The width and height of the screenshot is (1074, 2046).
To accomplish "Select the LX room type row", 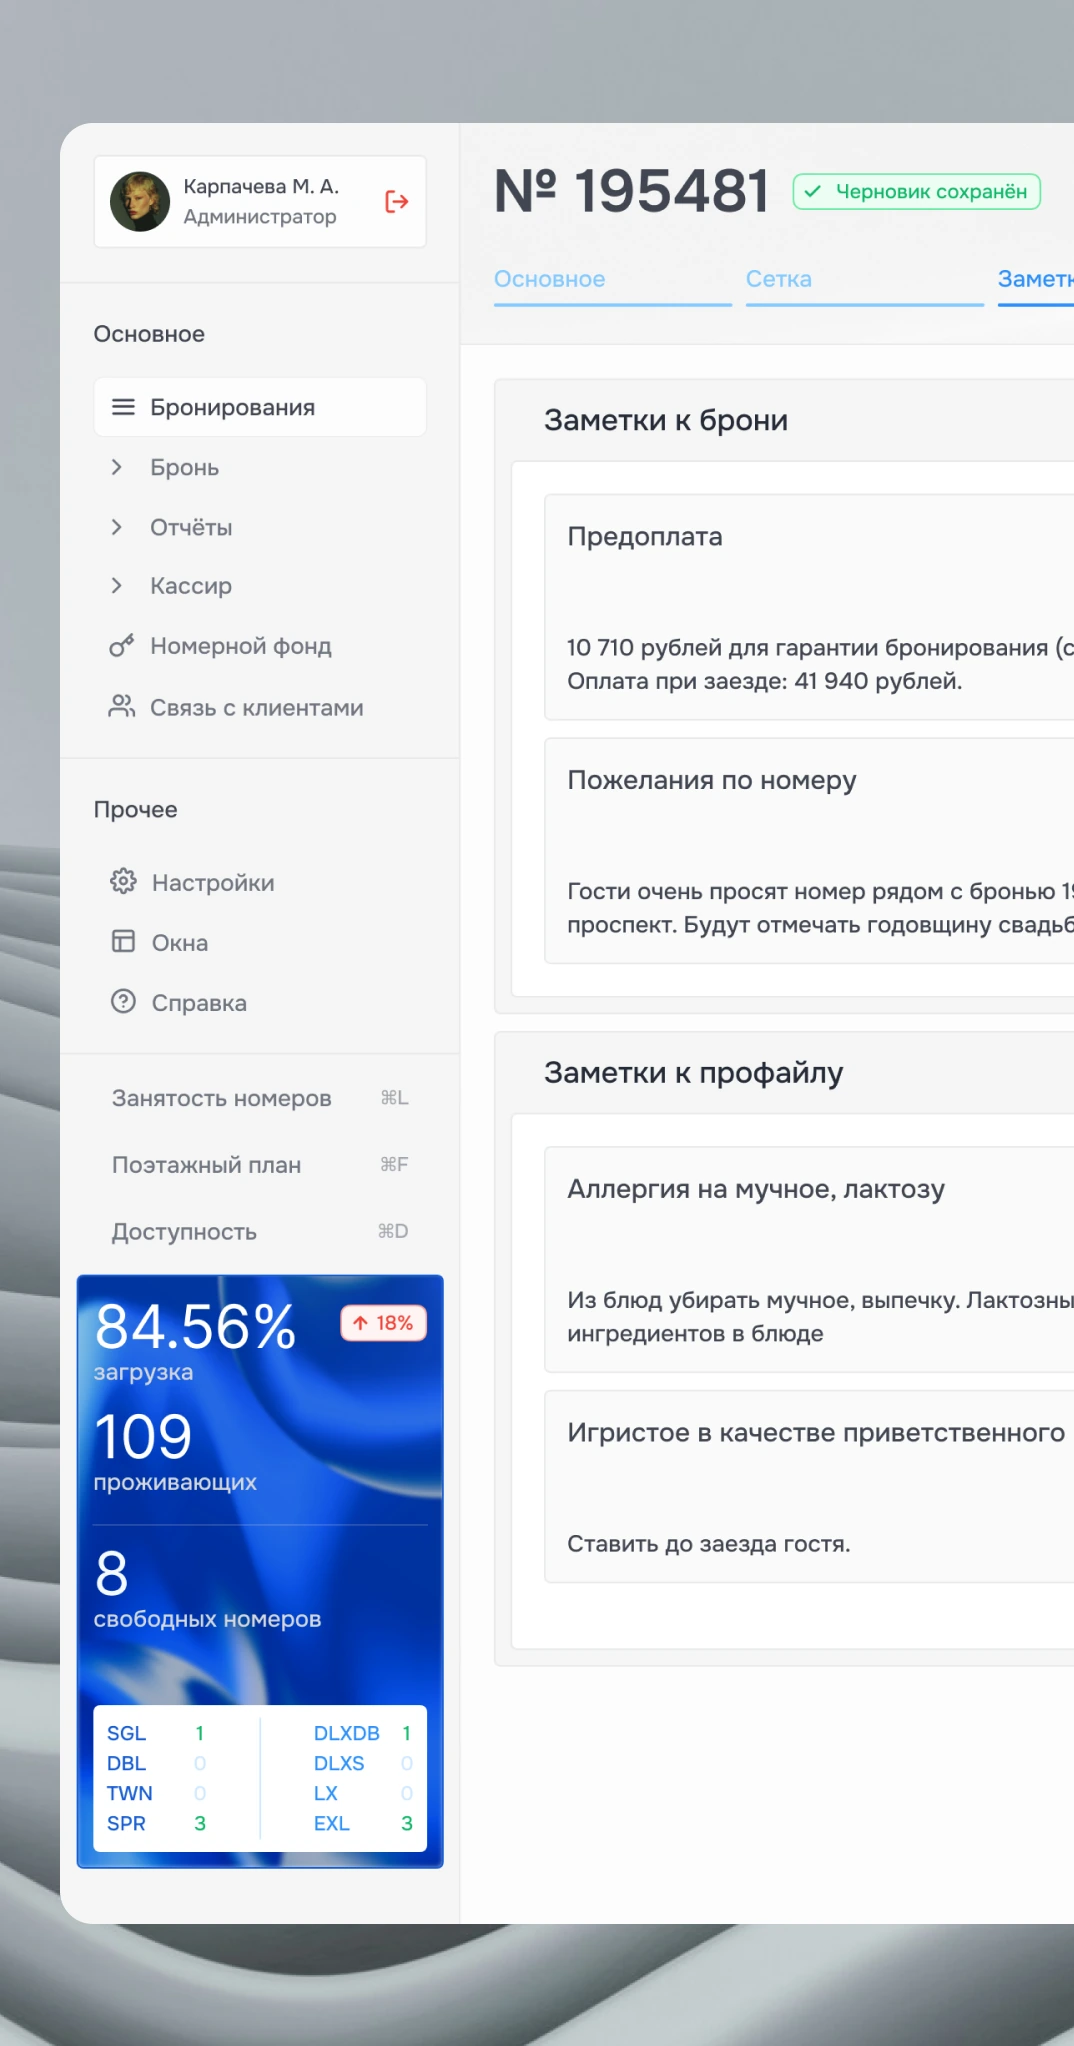I will pyautogui.click(x=363, y=1793).
